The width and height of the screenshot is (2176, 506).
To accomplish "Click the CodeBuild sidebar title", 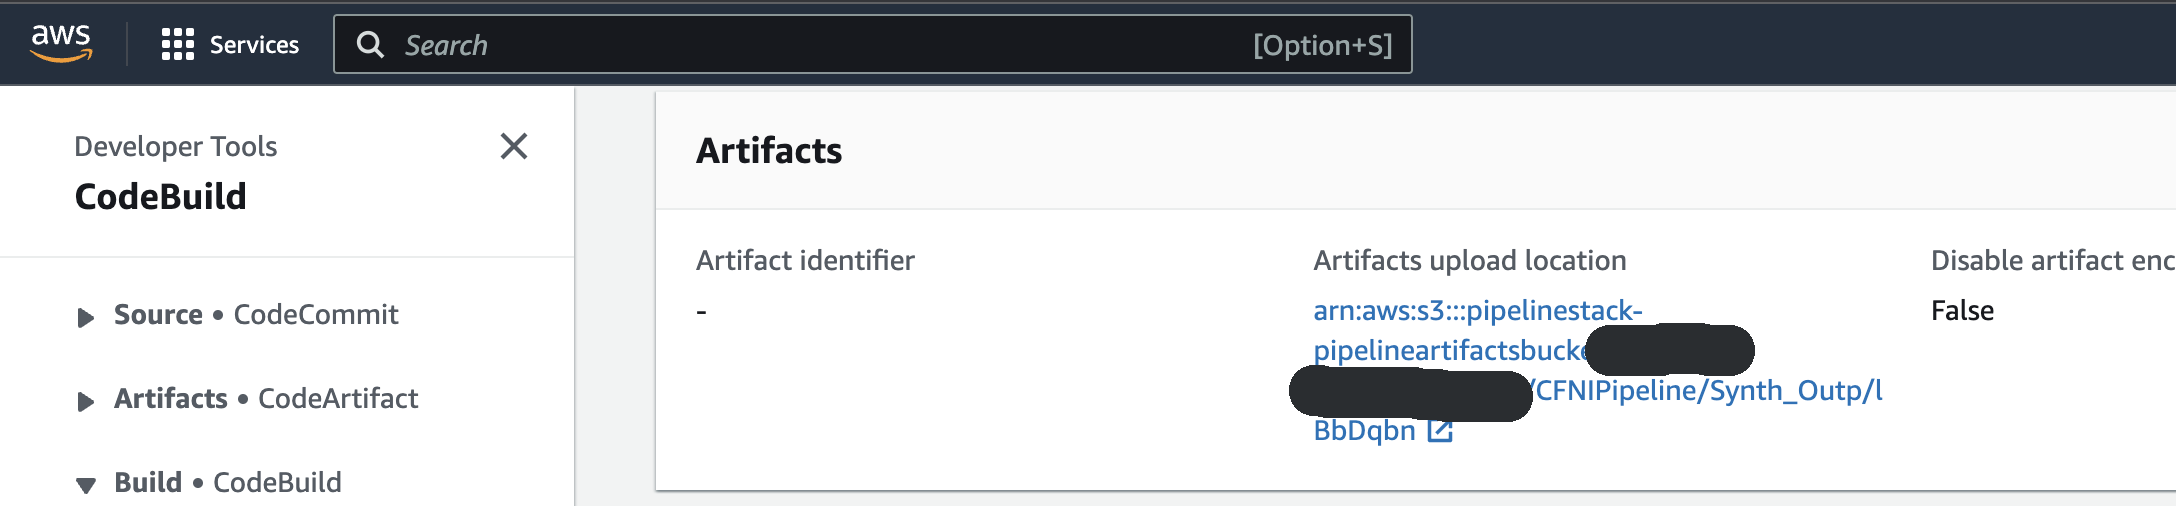I will coord(161,196).
